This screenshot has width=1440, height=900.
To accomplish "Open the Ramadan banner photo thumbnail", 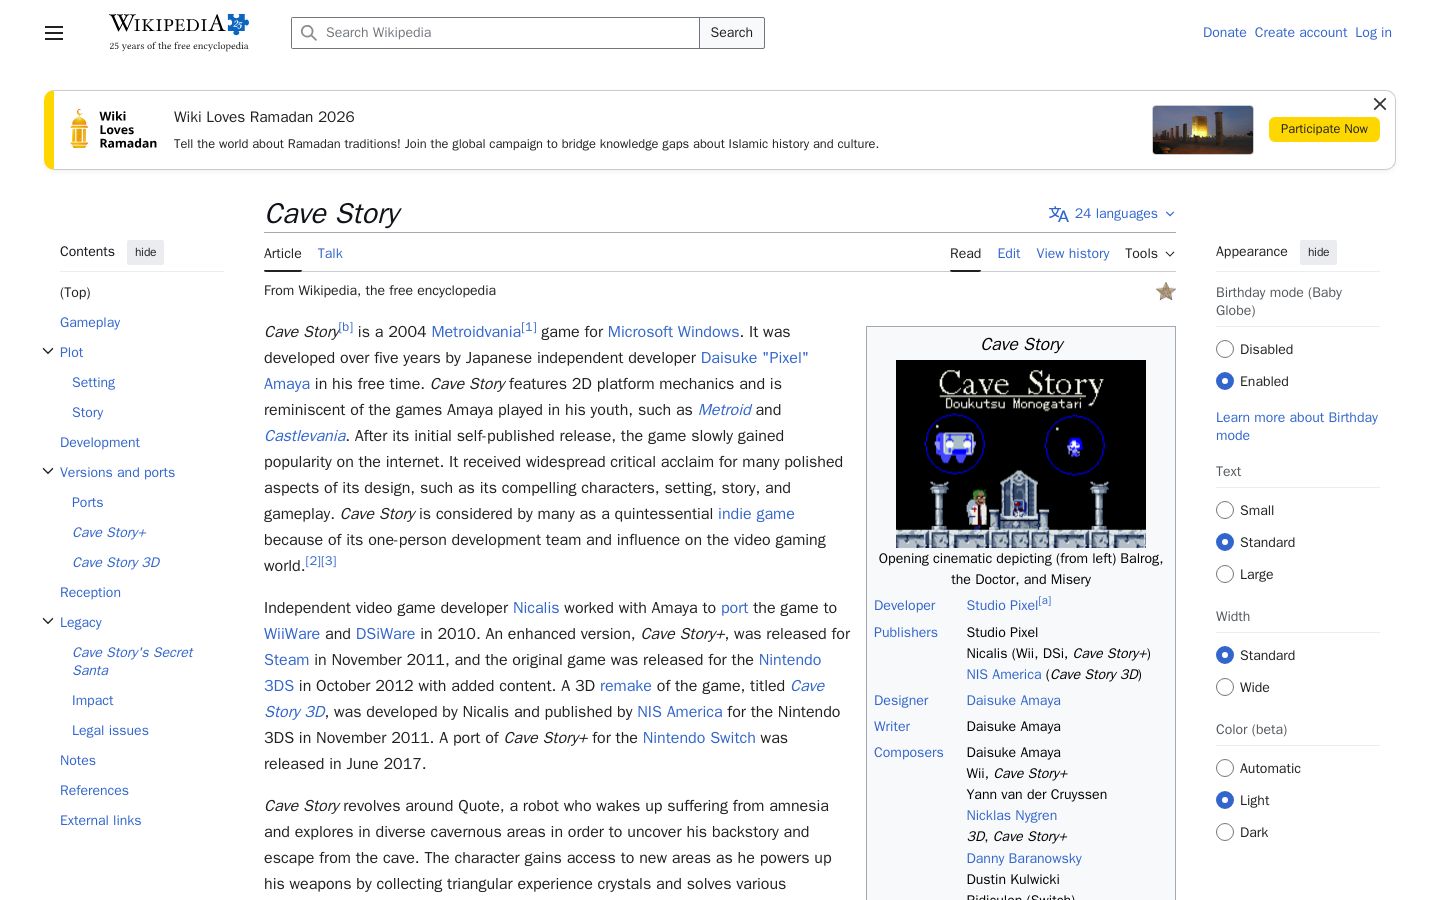I will [x=1203, y=130].
